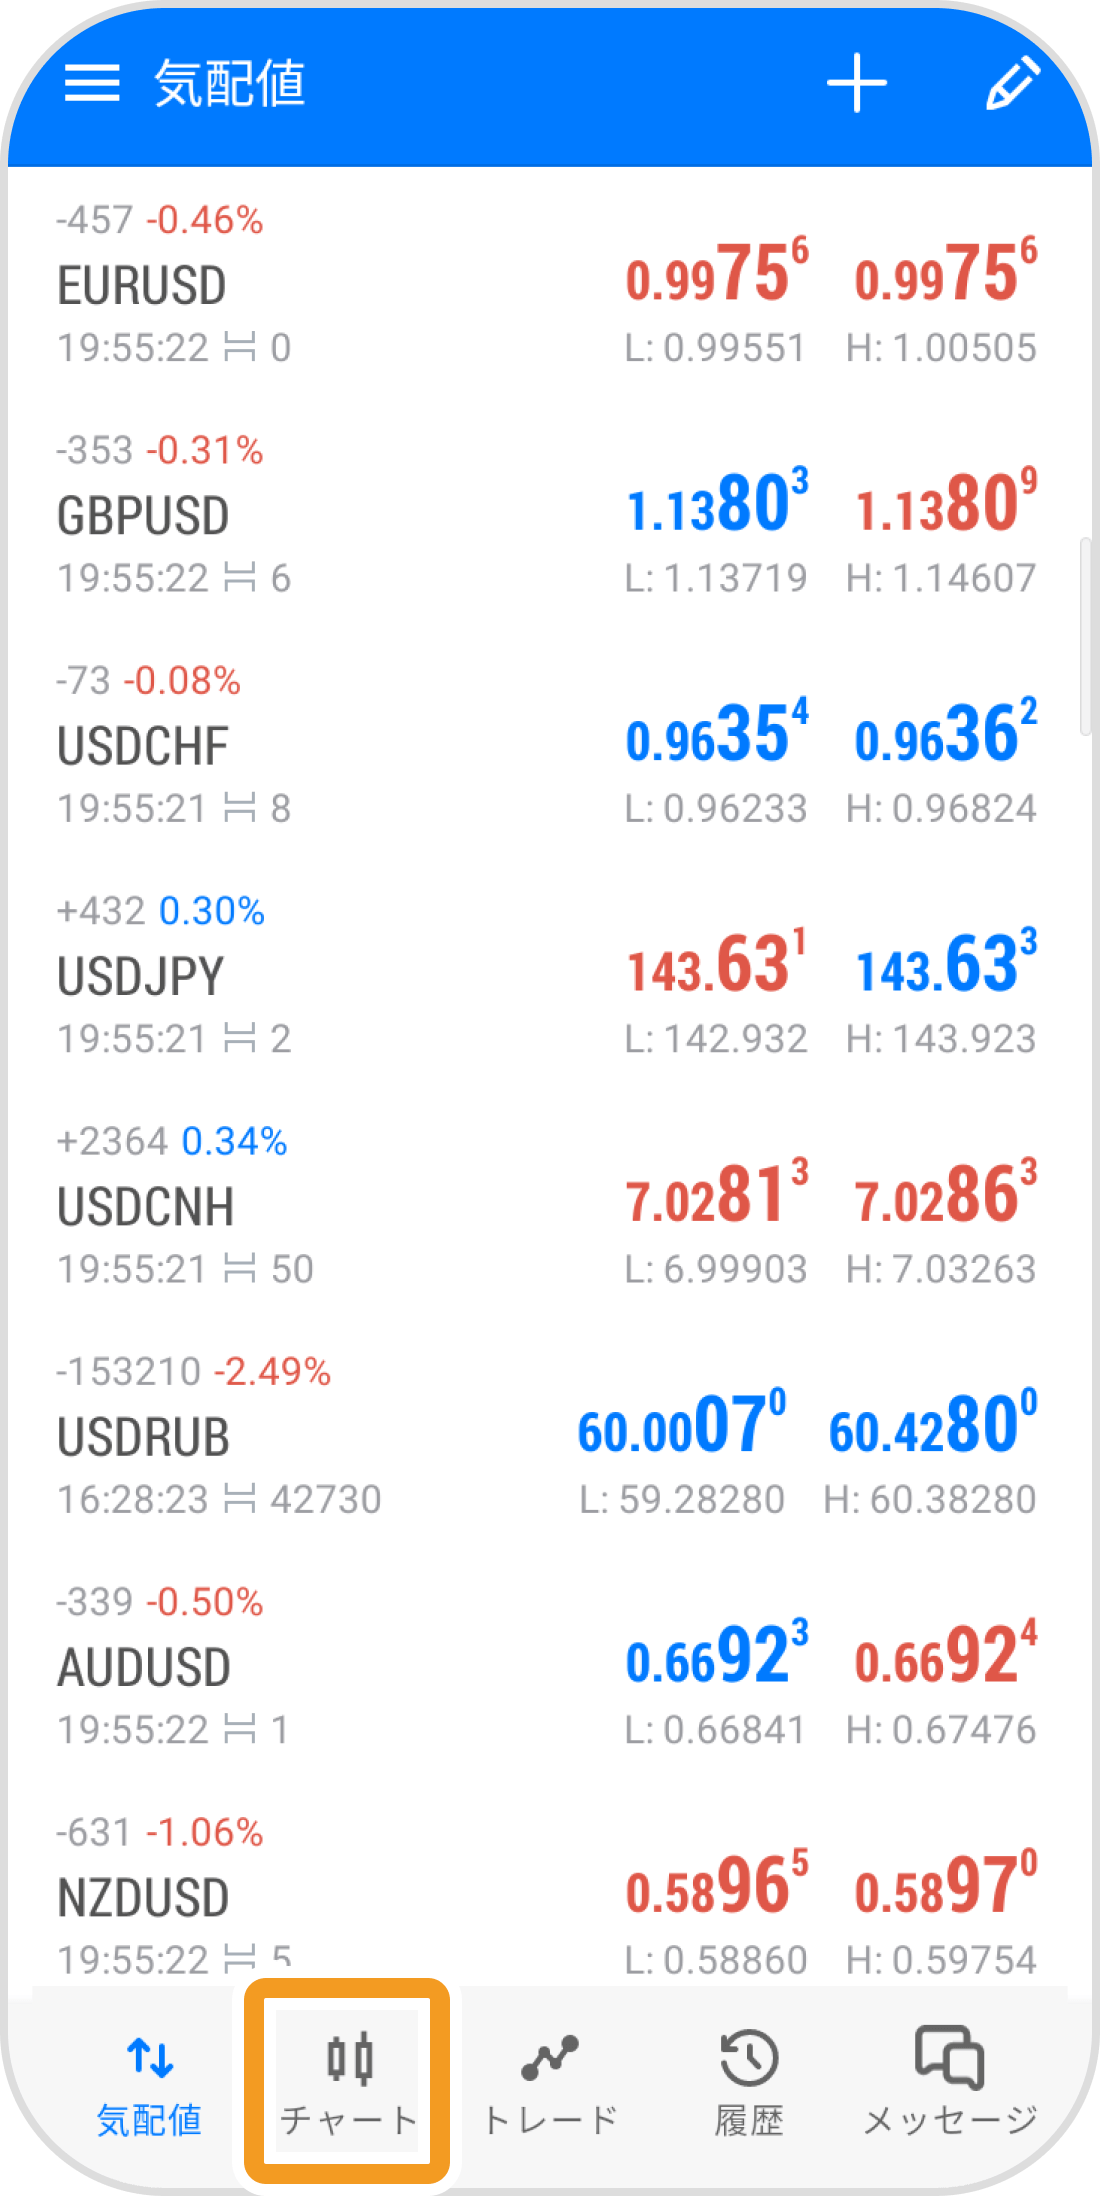Select the USDRUB symbol row
Viewport: 1100px width, 2196px height.
[548, 1436]
